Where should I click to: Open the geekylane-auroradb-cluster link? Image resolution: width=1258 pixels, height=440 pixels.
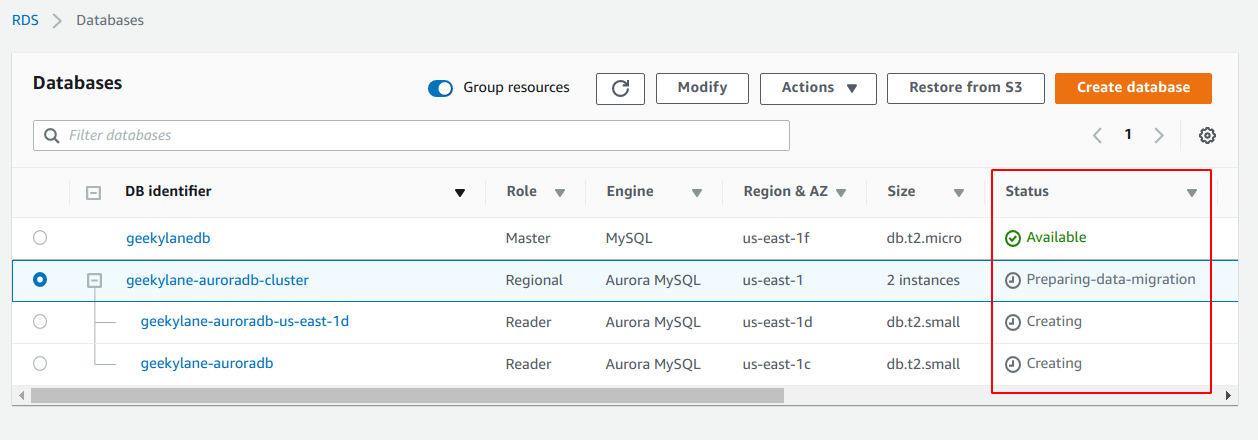[x=217, y=280]
